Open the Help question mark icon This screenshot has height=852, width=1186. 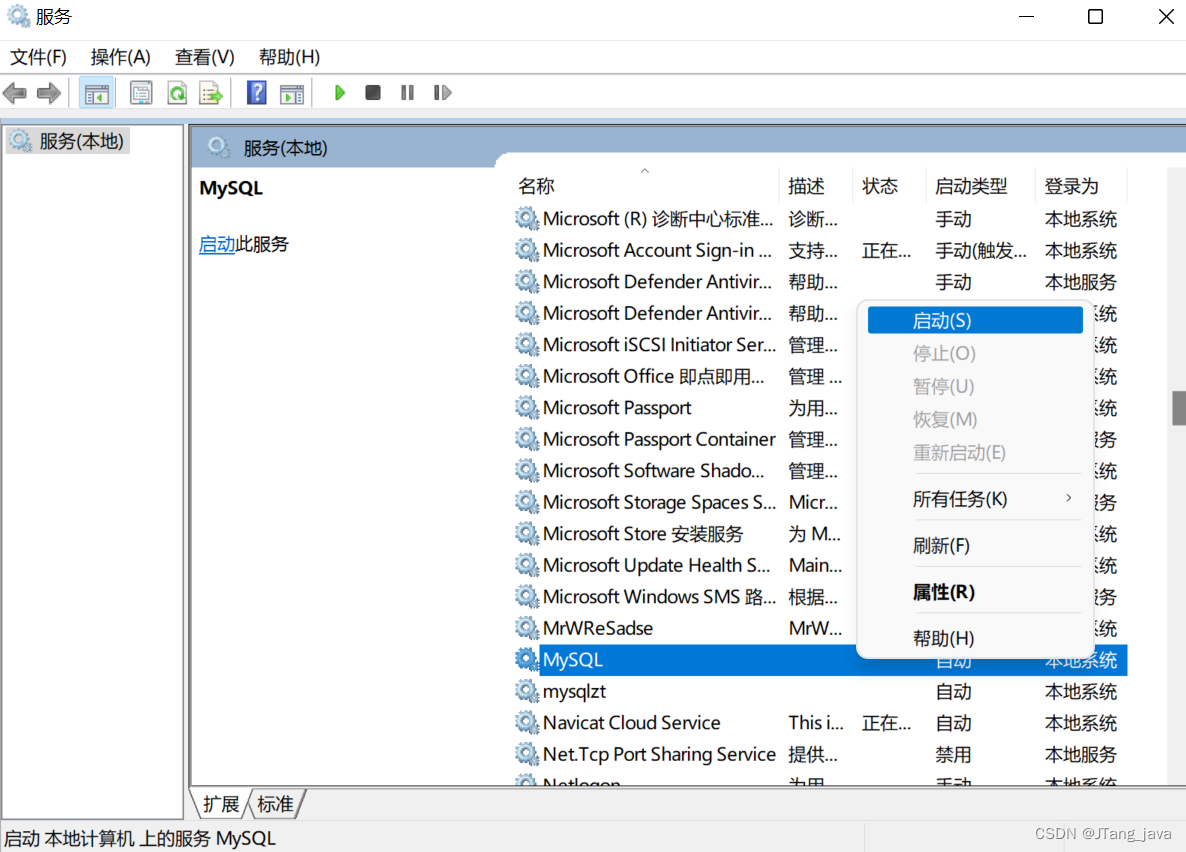tap(256, 93)
